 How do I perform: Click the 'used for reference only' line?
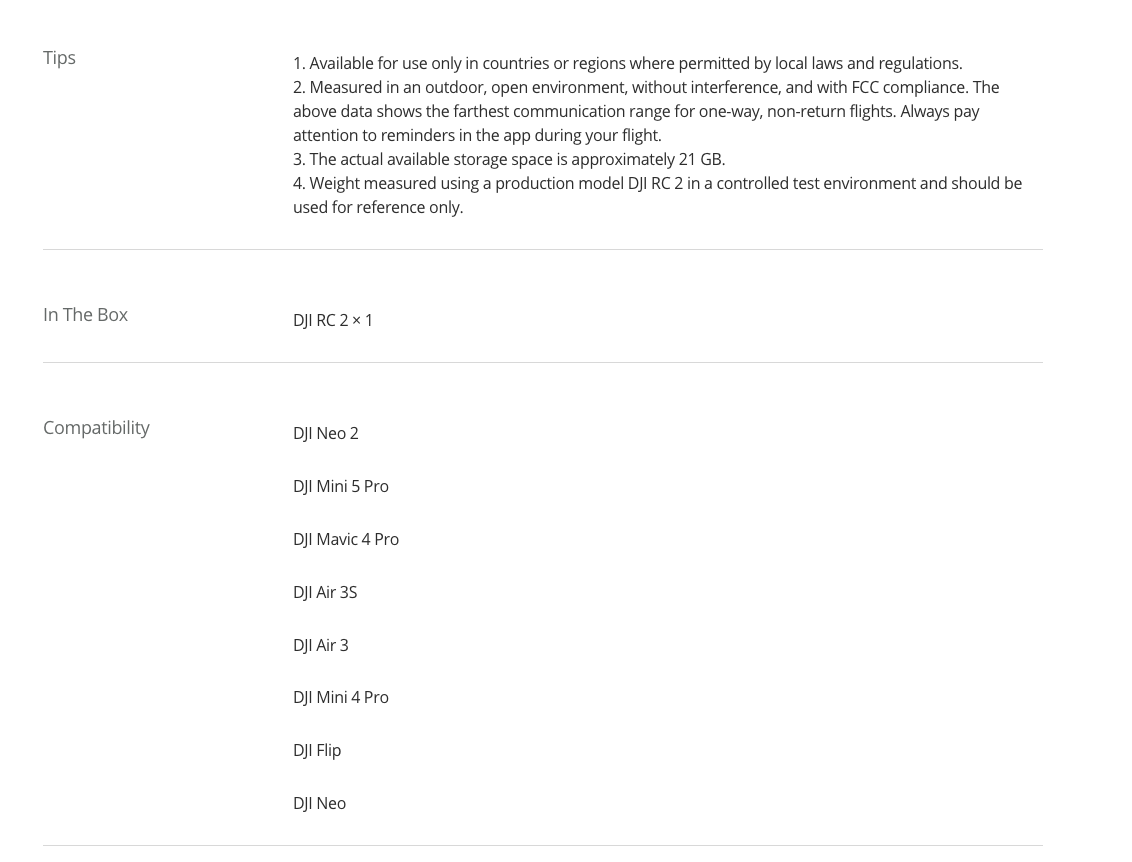click(x=378, y=207)
